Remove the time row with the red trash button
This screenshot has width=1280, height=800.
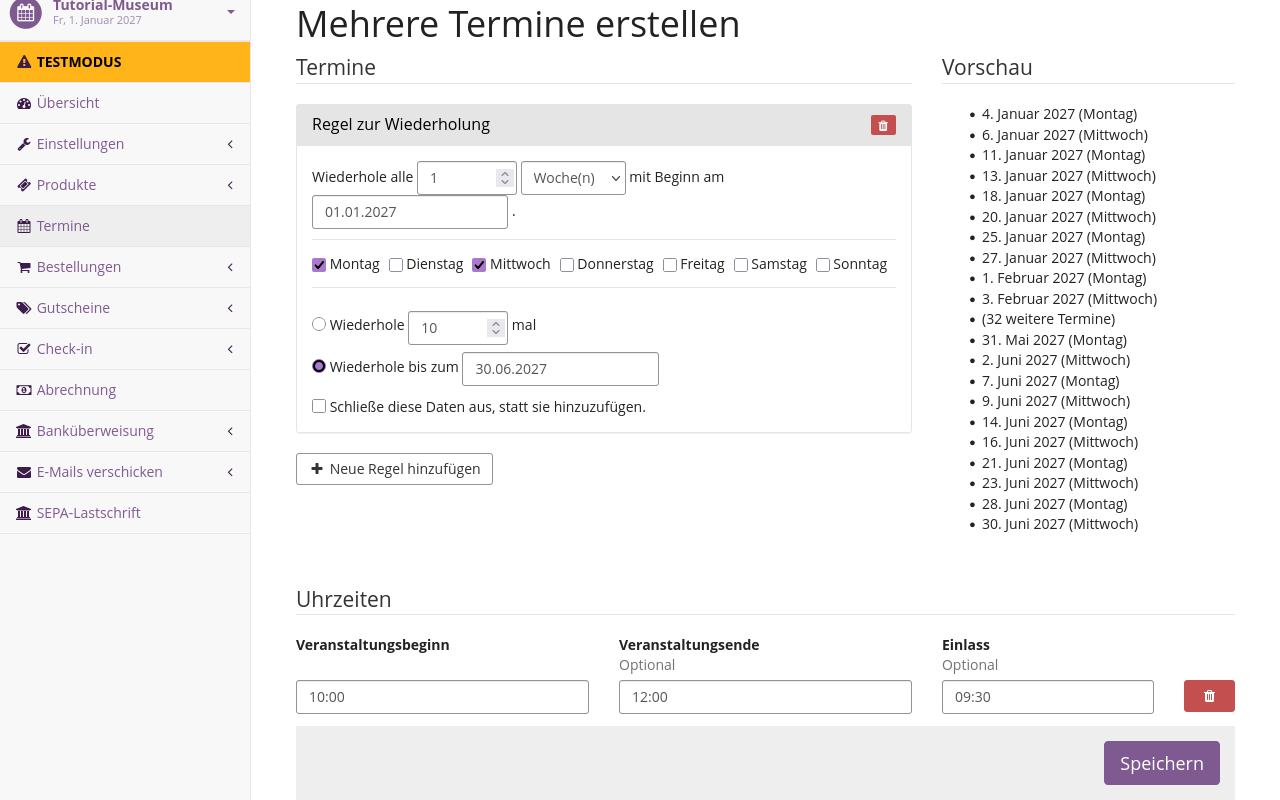1209,696
